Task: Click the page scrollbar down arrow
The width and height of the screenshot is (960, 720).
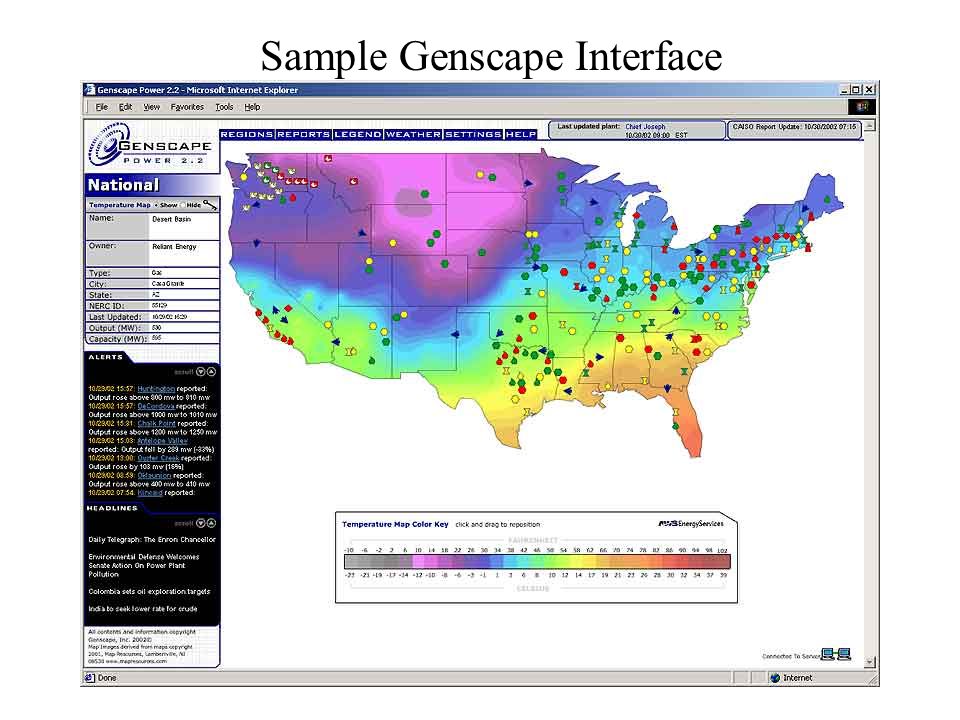Action: click(869, 662)
